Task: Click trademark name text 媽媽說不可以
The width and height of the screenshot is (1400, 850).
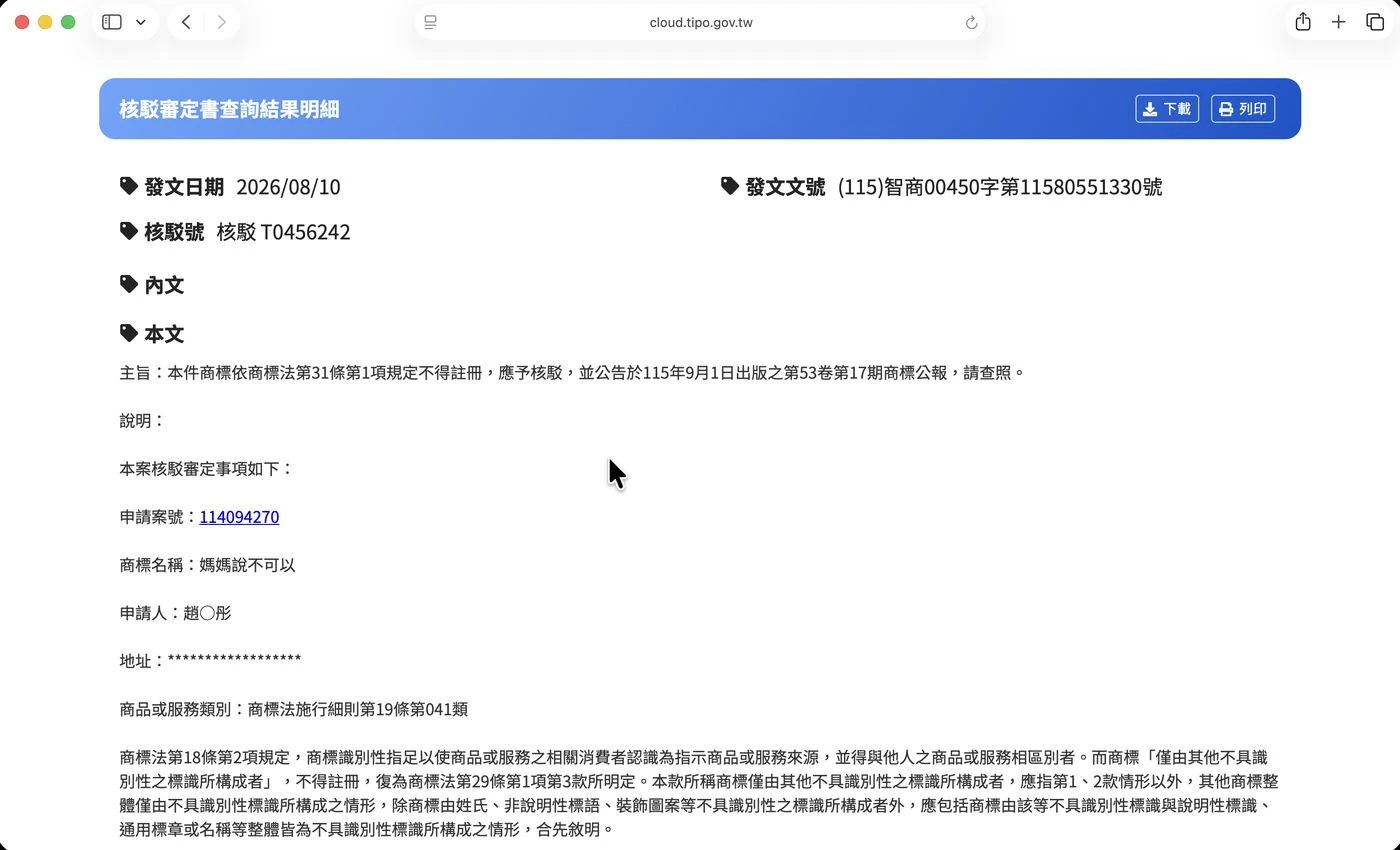Action: (x=248, y=565)
